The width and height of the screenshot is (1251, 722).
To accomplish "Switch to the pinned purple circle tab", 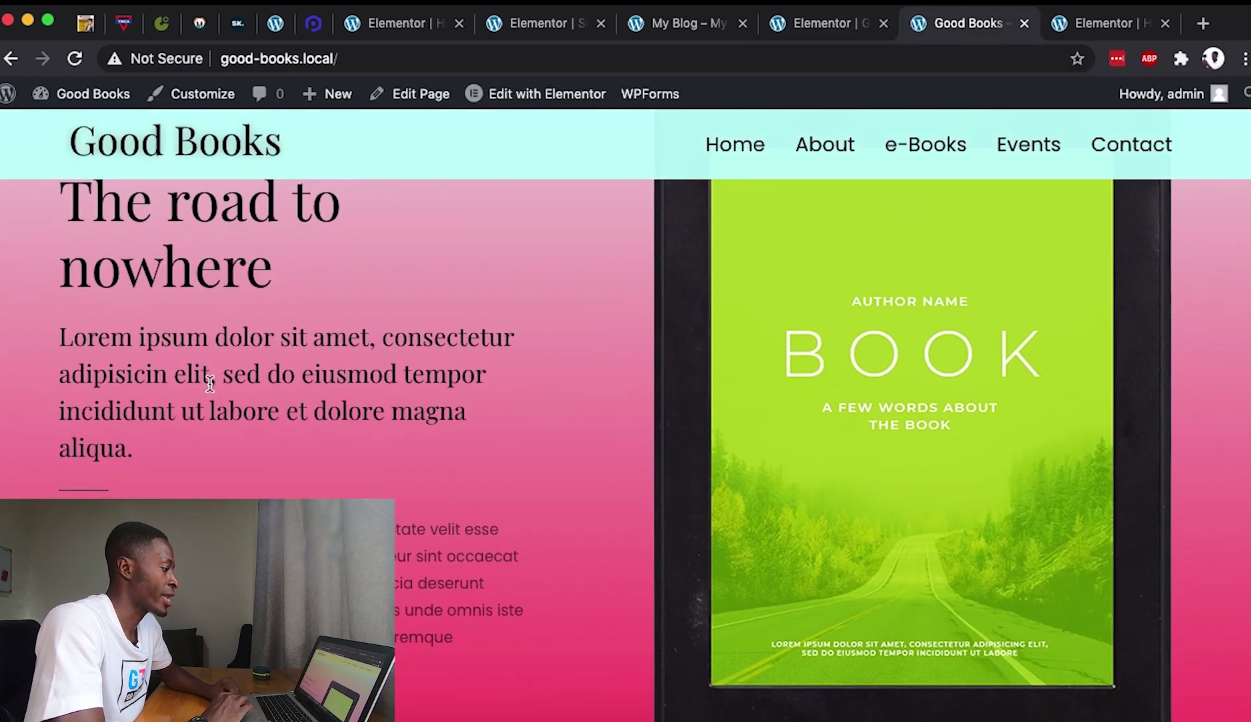I will pos(314,23).
